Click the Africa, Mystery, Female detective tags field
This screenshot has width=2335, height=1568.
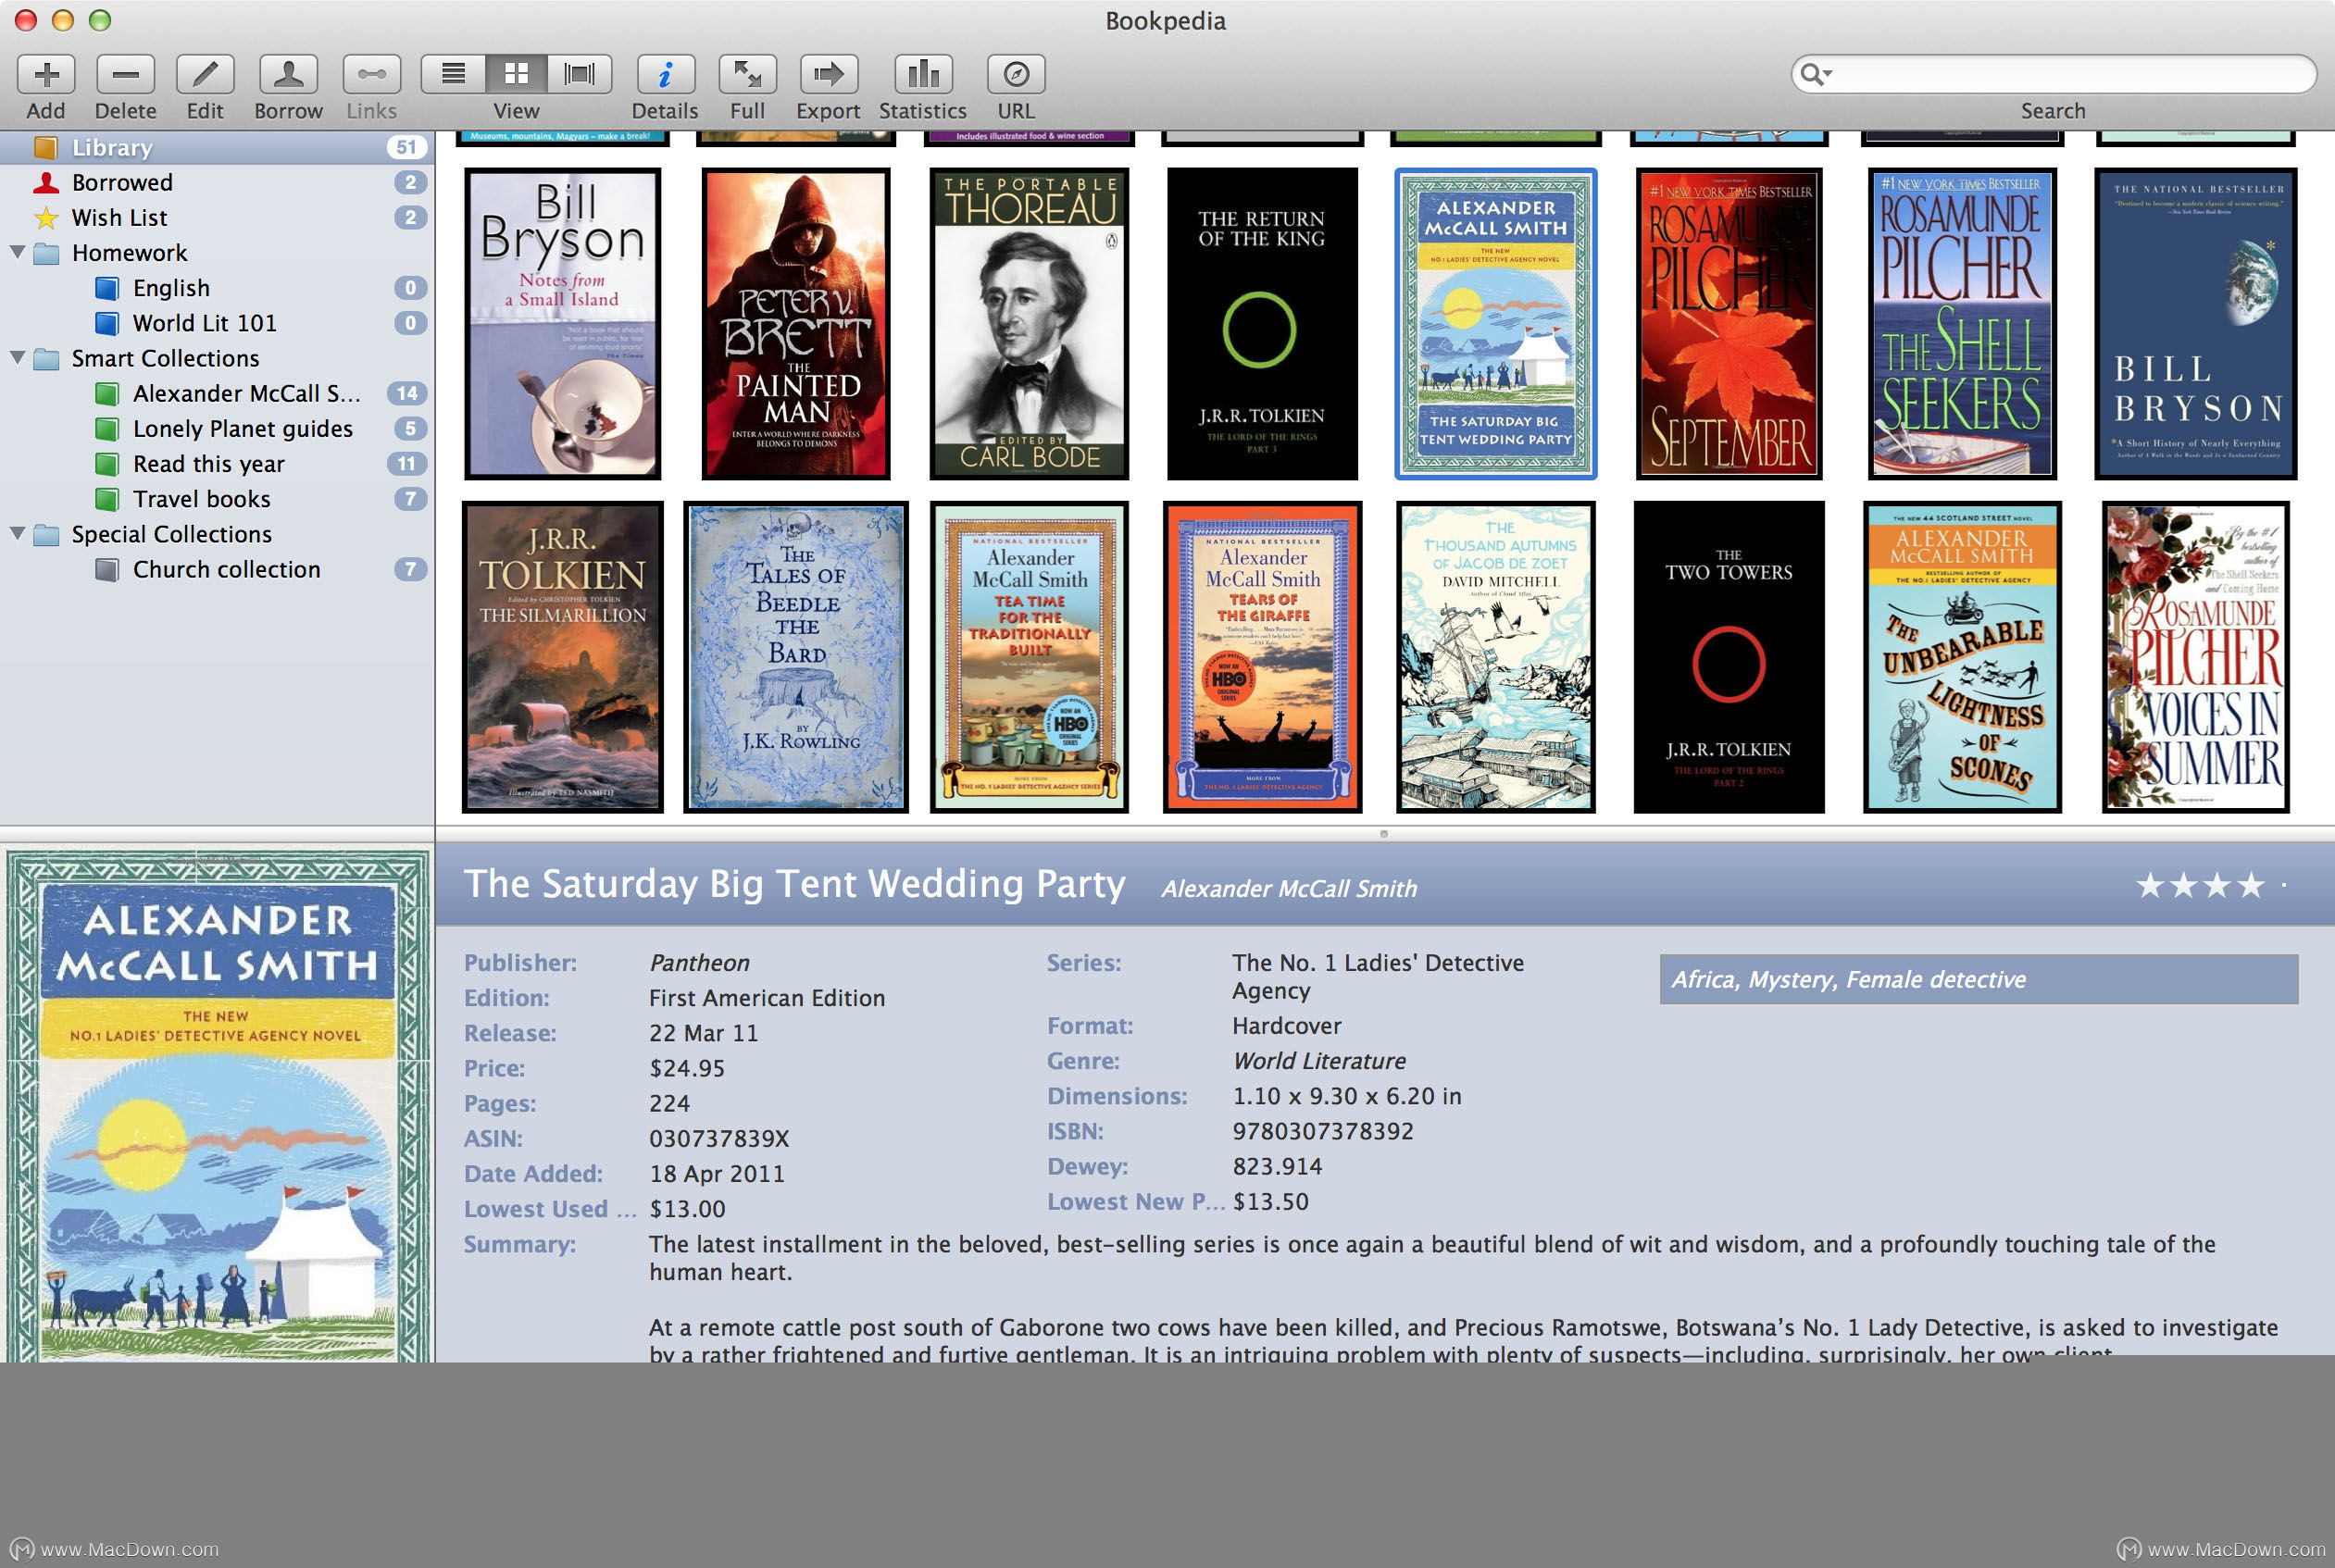click(x=1978, y=979)
